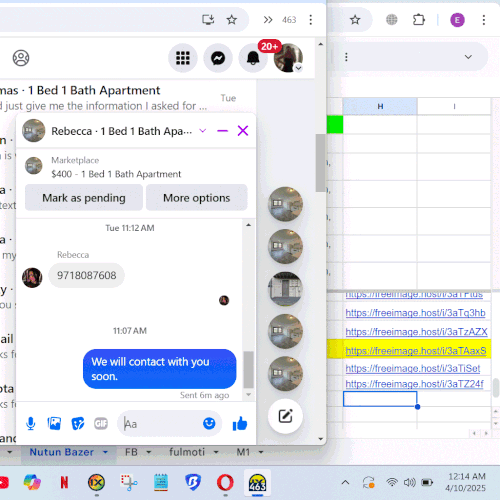This screenshot has width=500, height=500.
Task: Open link https://freeimage.host/i/3aTiSet
Action: [413, 368]
